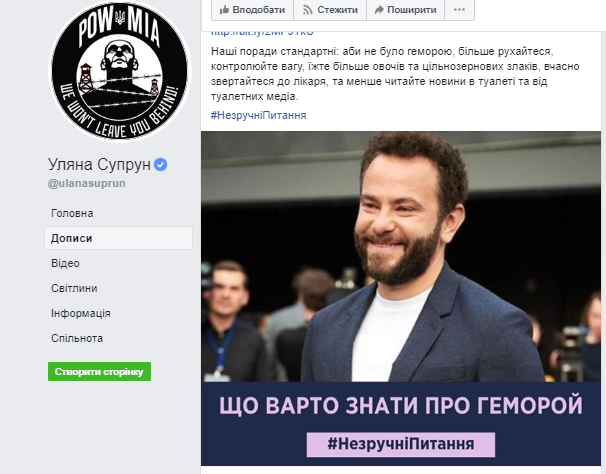
Task: Click the Уляна Супрун page name
Action: (99, 165)
